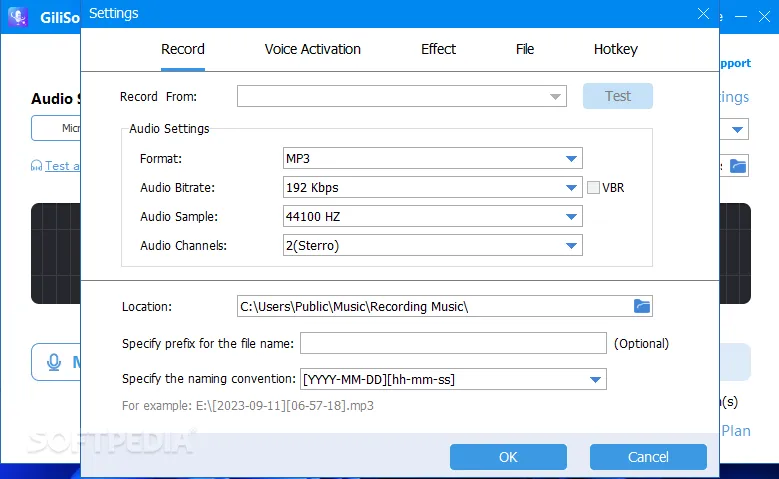Click the headphone Test link in main window

click(56, 165)
